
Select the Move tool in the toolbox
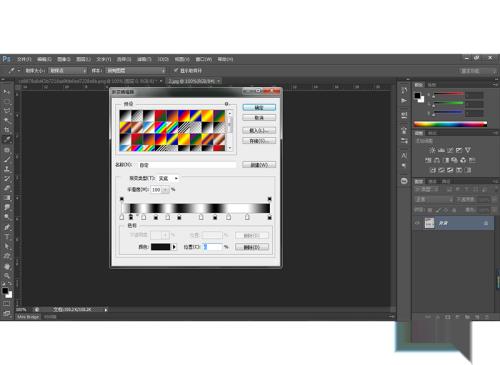tap(6, 92)
